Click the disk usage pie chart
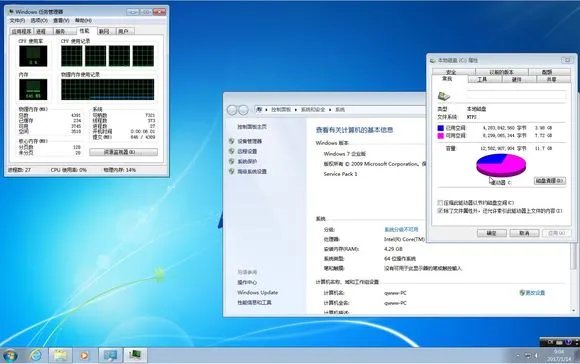This screenshot has width=580, height=364. (501, 165)
